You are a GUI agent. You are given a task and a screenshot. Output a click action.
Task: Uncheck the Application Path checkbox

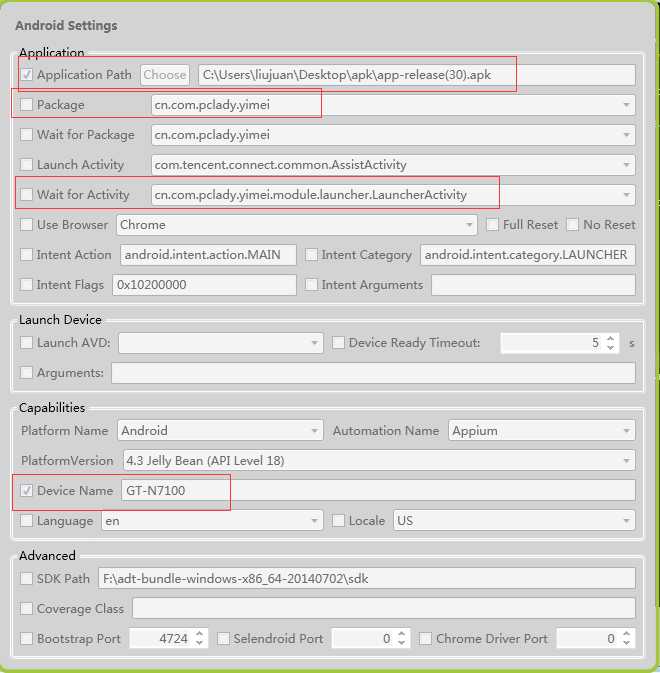27,75
